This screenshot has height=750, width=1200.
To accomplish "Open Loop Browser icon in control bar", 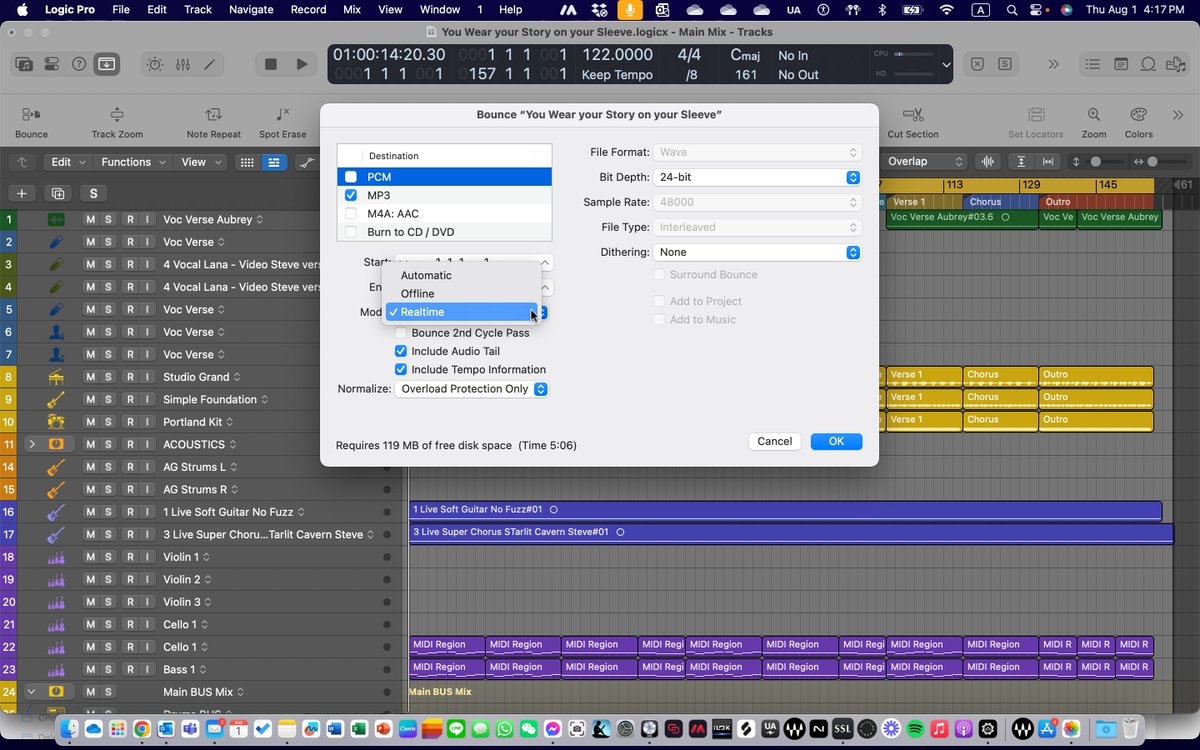I will pyautogui.click(x=1148, y=64).
